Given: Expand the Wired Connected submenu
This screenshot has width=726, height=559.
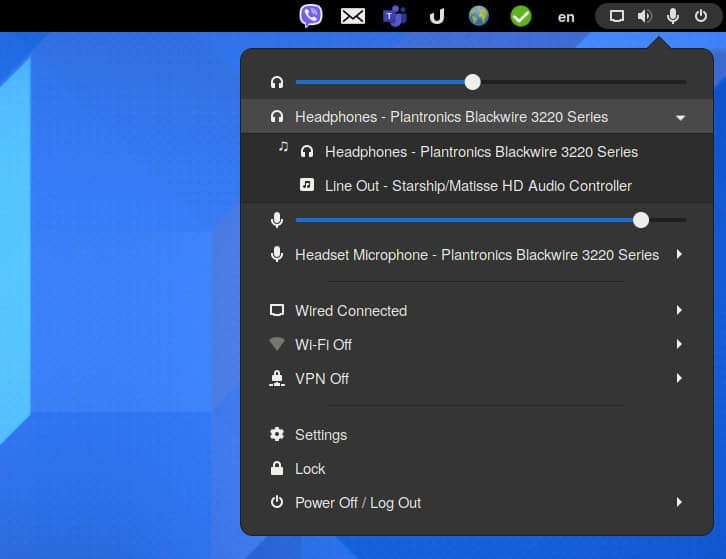Looking at the screenshot, I should (477, 310).
